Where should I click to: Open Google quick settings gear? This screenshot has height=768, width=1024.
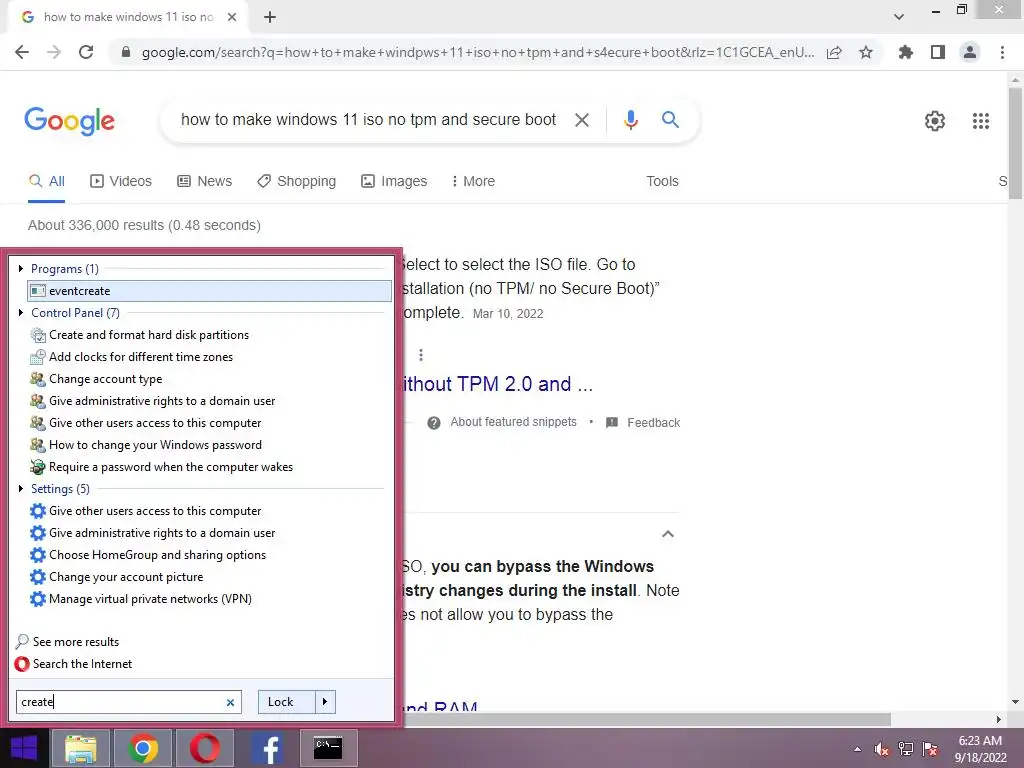(935, 121)
